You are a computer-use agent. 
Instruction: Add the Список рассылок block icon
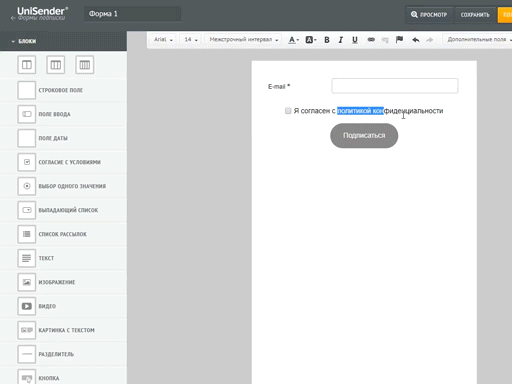tap(27, 234)
